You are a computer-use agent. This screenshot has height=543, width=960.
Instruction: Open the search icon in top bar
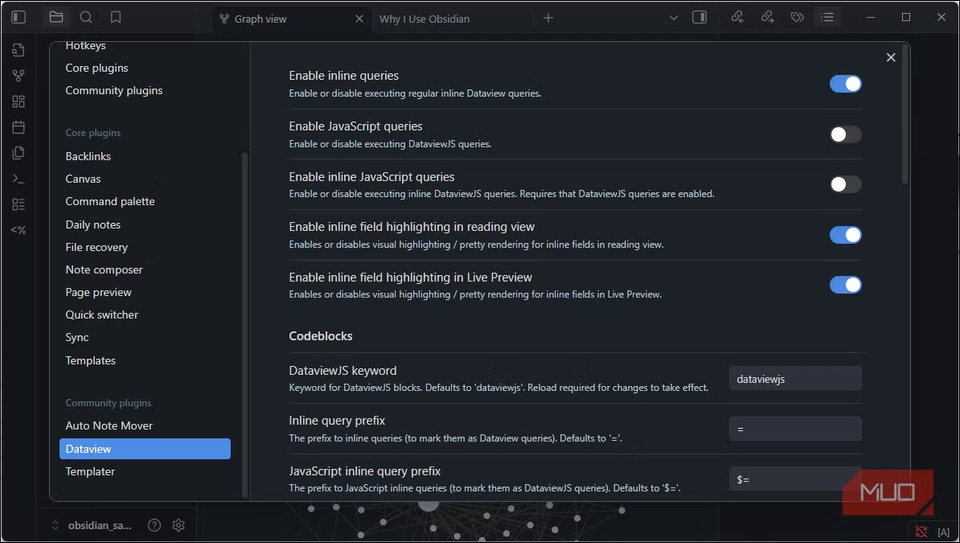[x=86, y=18]
